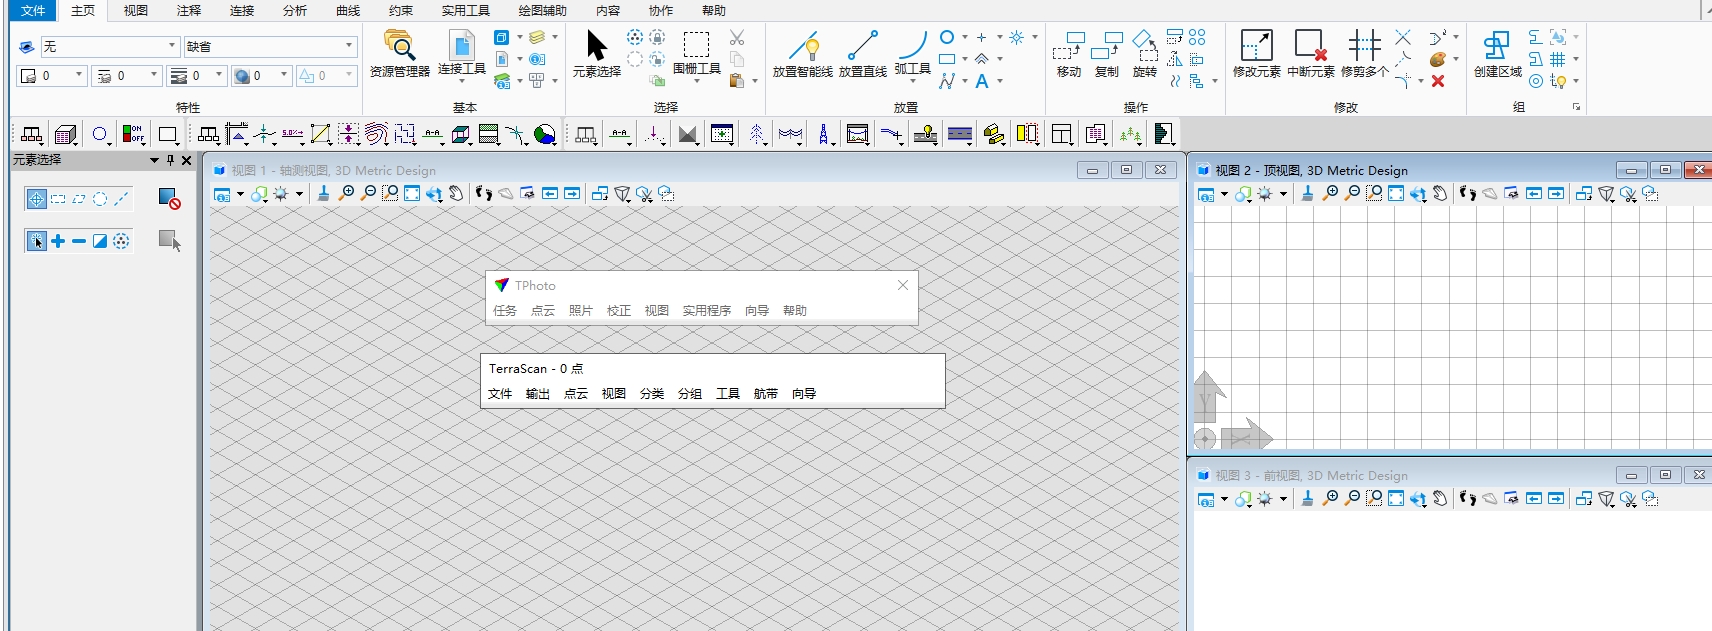Click the trees icon in Terra toolbar
The image size is (1712, 631).
[x=1130, y=134]
